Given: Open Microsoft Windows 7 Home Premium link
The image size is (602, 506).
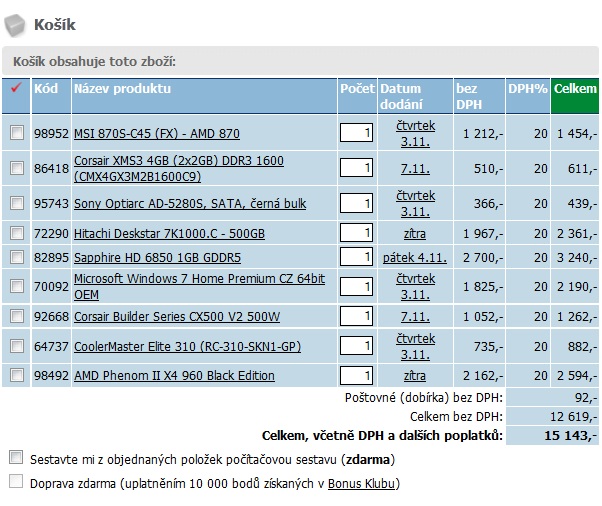Looking at the screenshot, I should coord(199,286).
